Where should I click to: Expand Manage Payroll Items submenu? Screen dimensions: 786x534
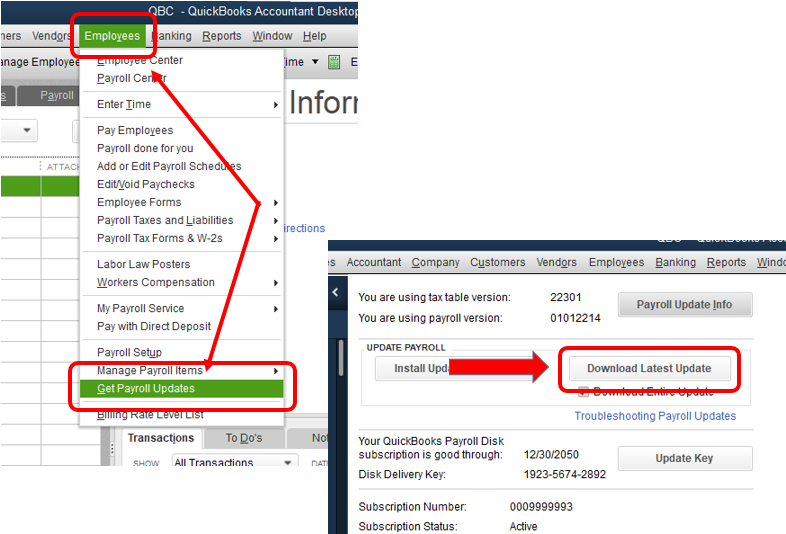181,371
